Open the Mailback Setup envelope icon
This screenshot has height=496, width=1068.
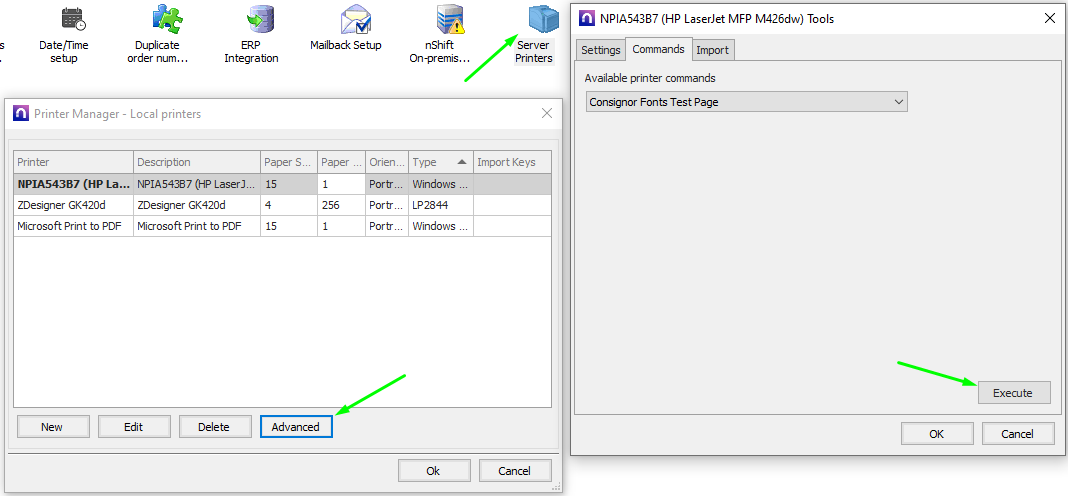tap(355, 20)
